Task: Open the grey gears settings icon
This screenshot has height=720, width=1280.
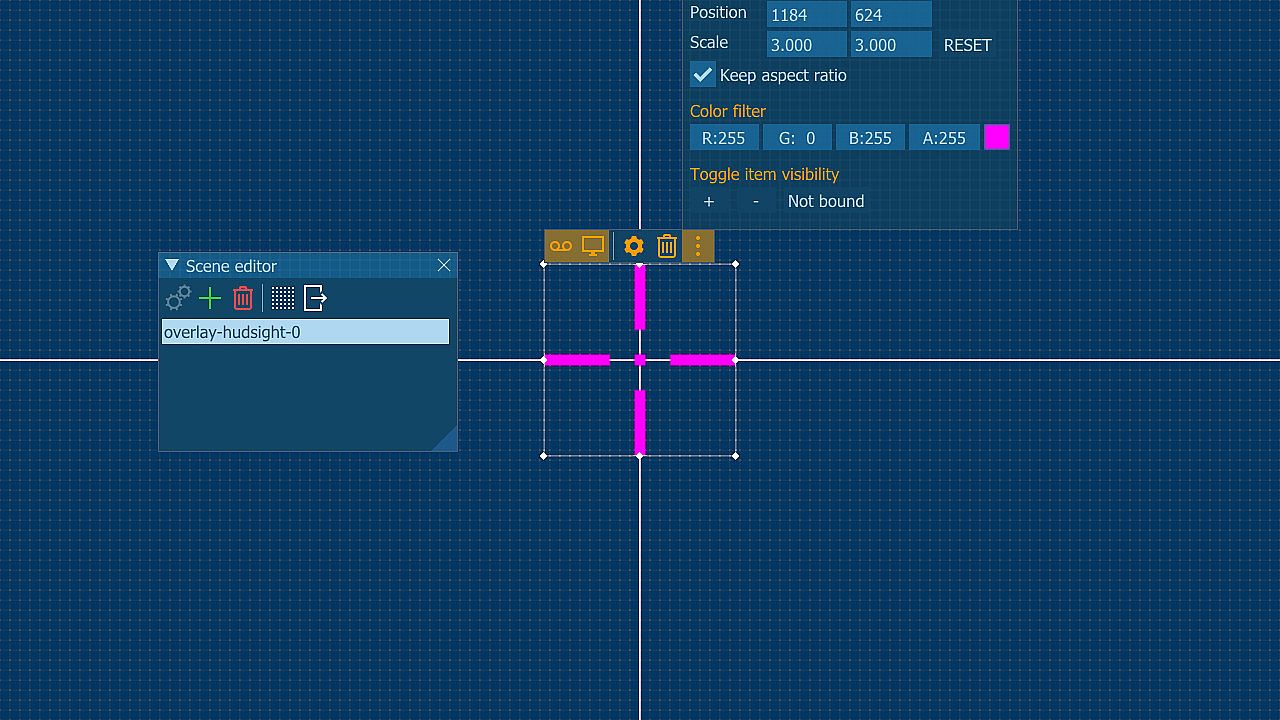Action: 178,298
